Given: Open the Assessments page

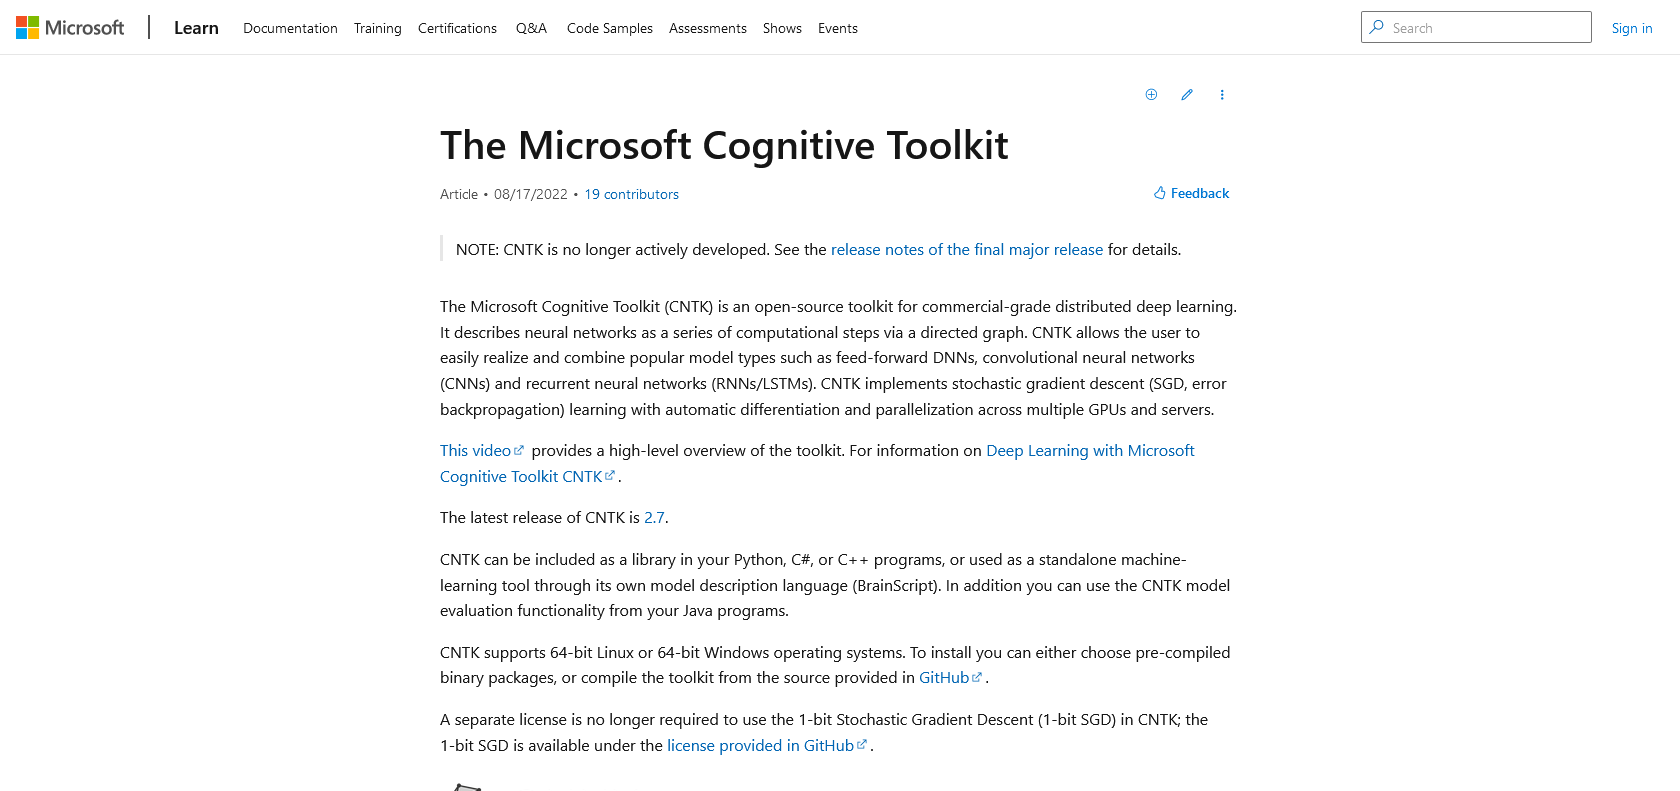Looking at the screenshot, I should 708,28.
